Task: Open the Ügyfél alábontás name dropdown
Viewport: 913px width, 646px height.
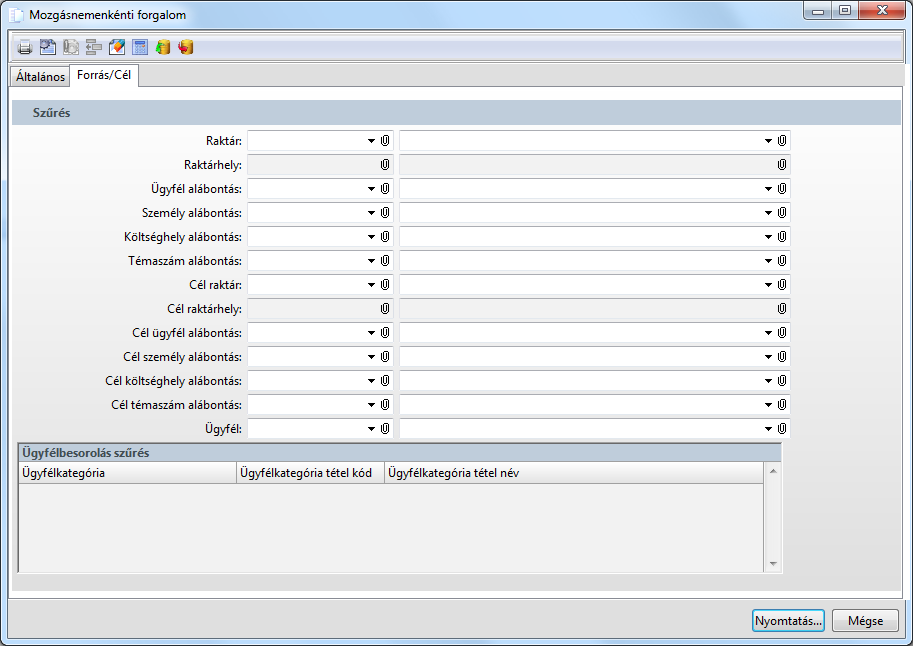Action: (x=768, y=189)
